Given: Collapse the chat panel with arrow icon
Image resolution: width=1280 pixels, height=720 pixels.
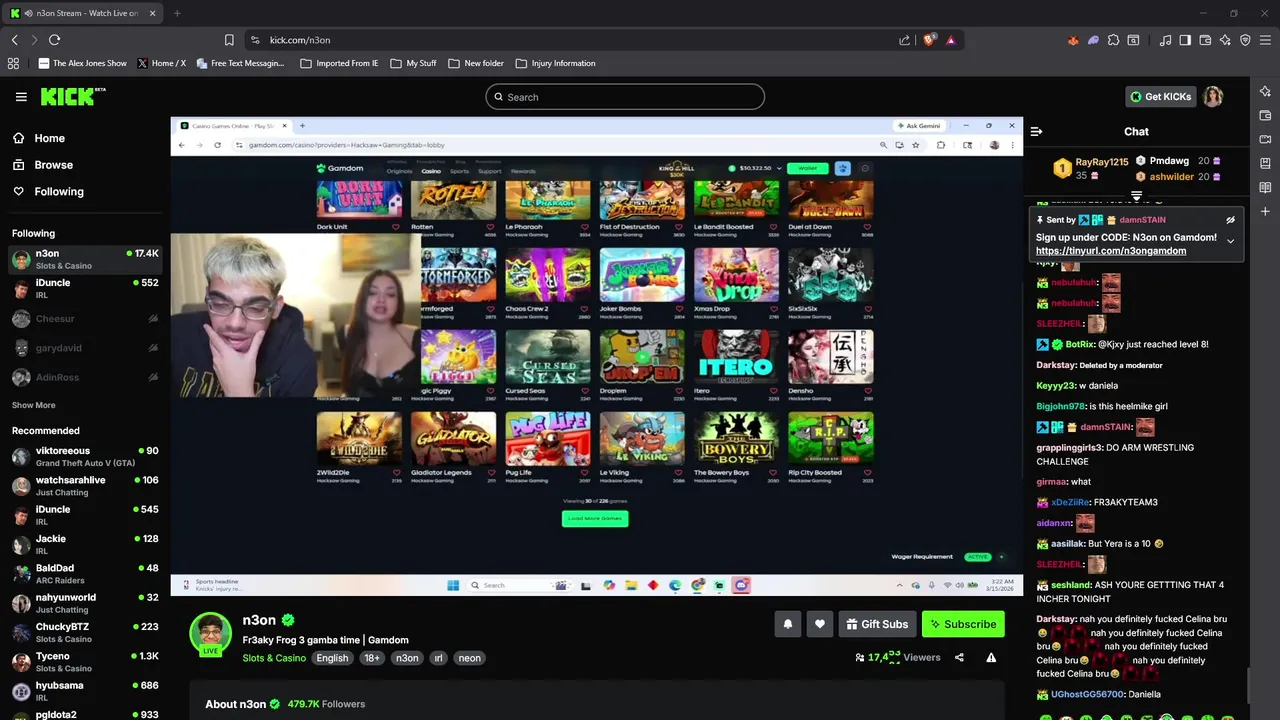Looking at the screenshot, I should [x=1036, y=131].
